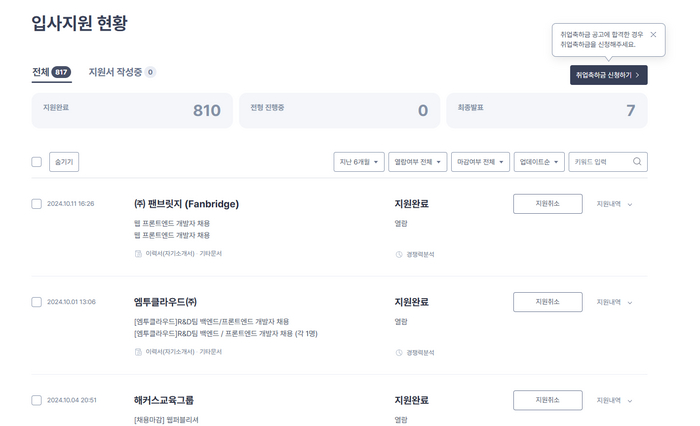Click the document icon under 엠투클라우드 application
This screenshot has height=426, width=700.
(138, 352)
